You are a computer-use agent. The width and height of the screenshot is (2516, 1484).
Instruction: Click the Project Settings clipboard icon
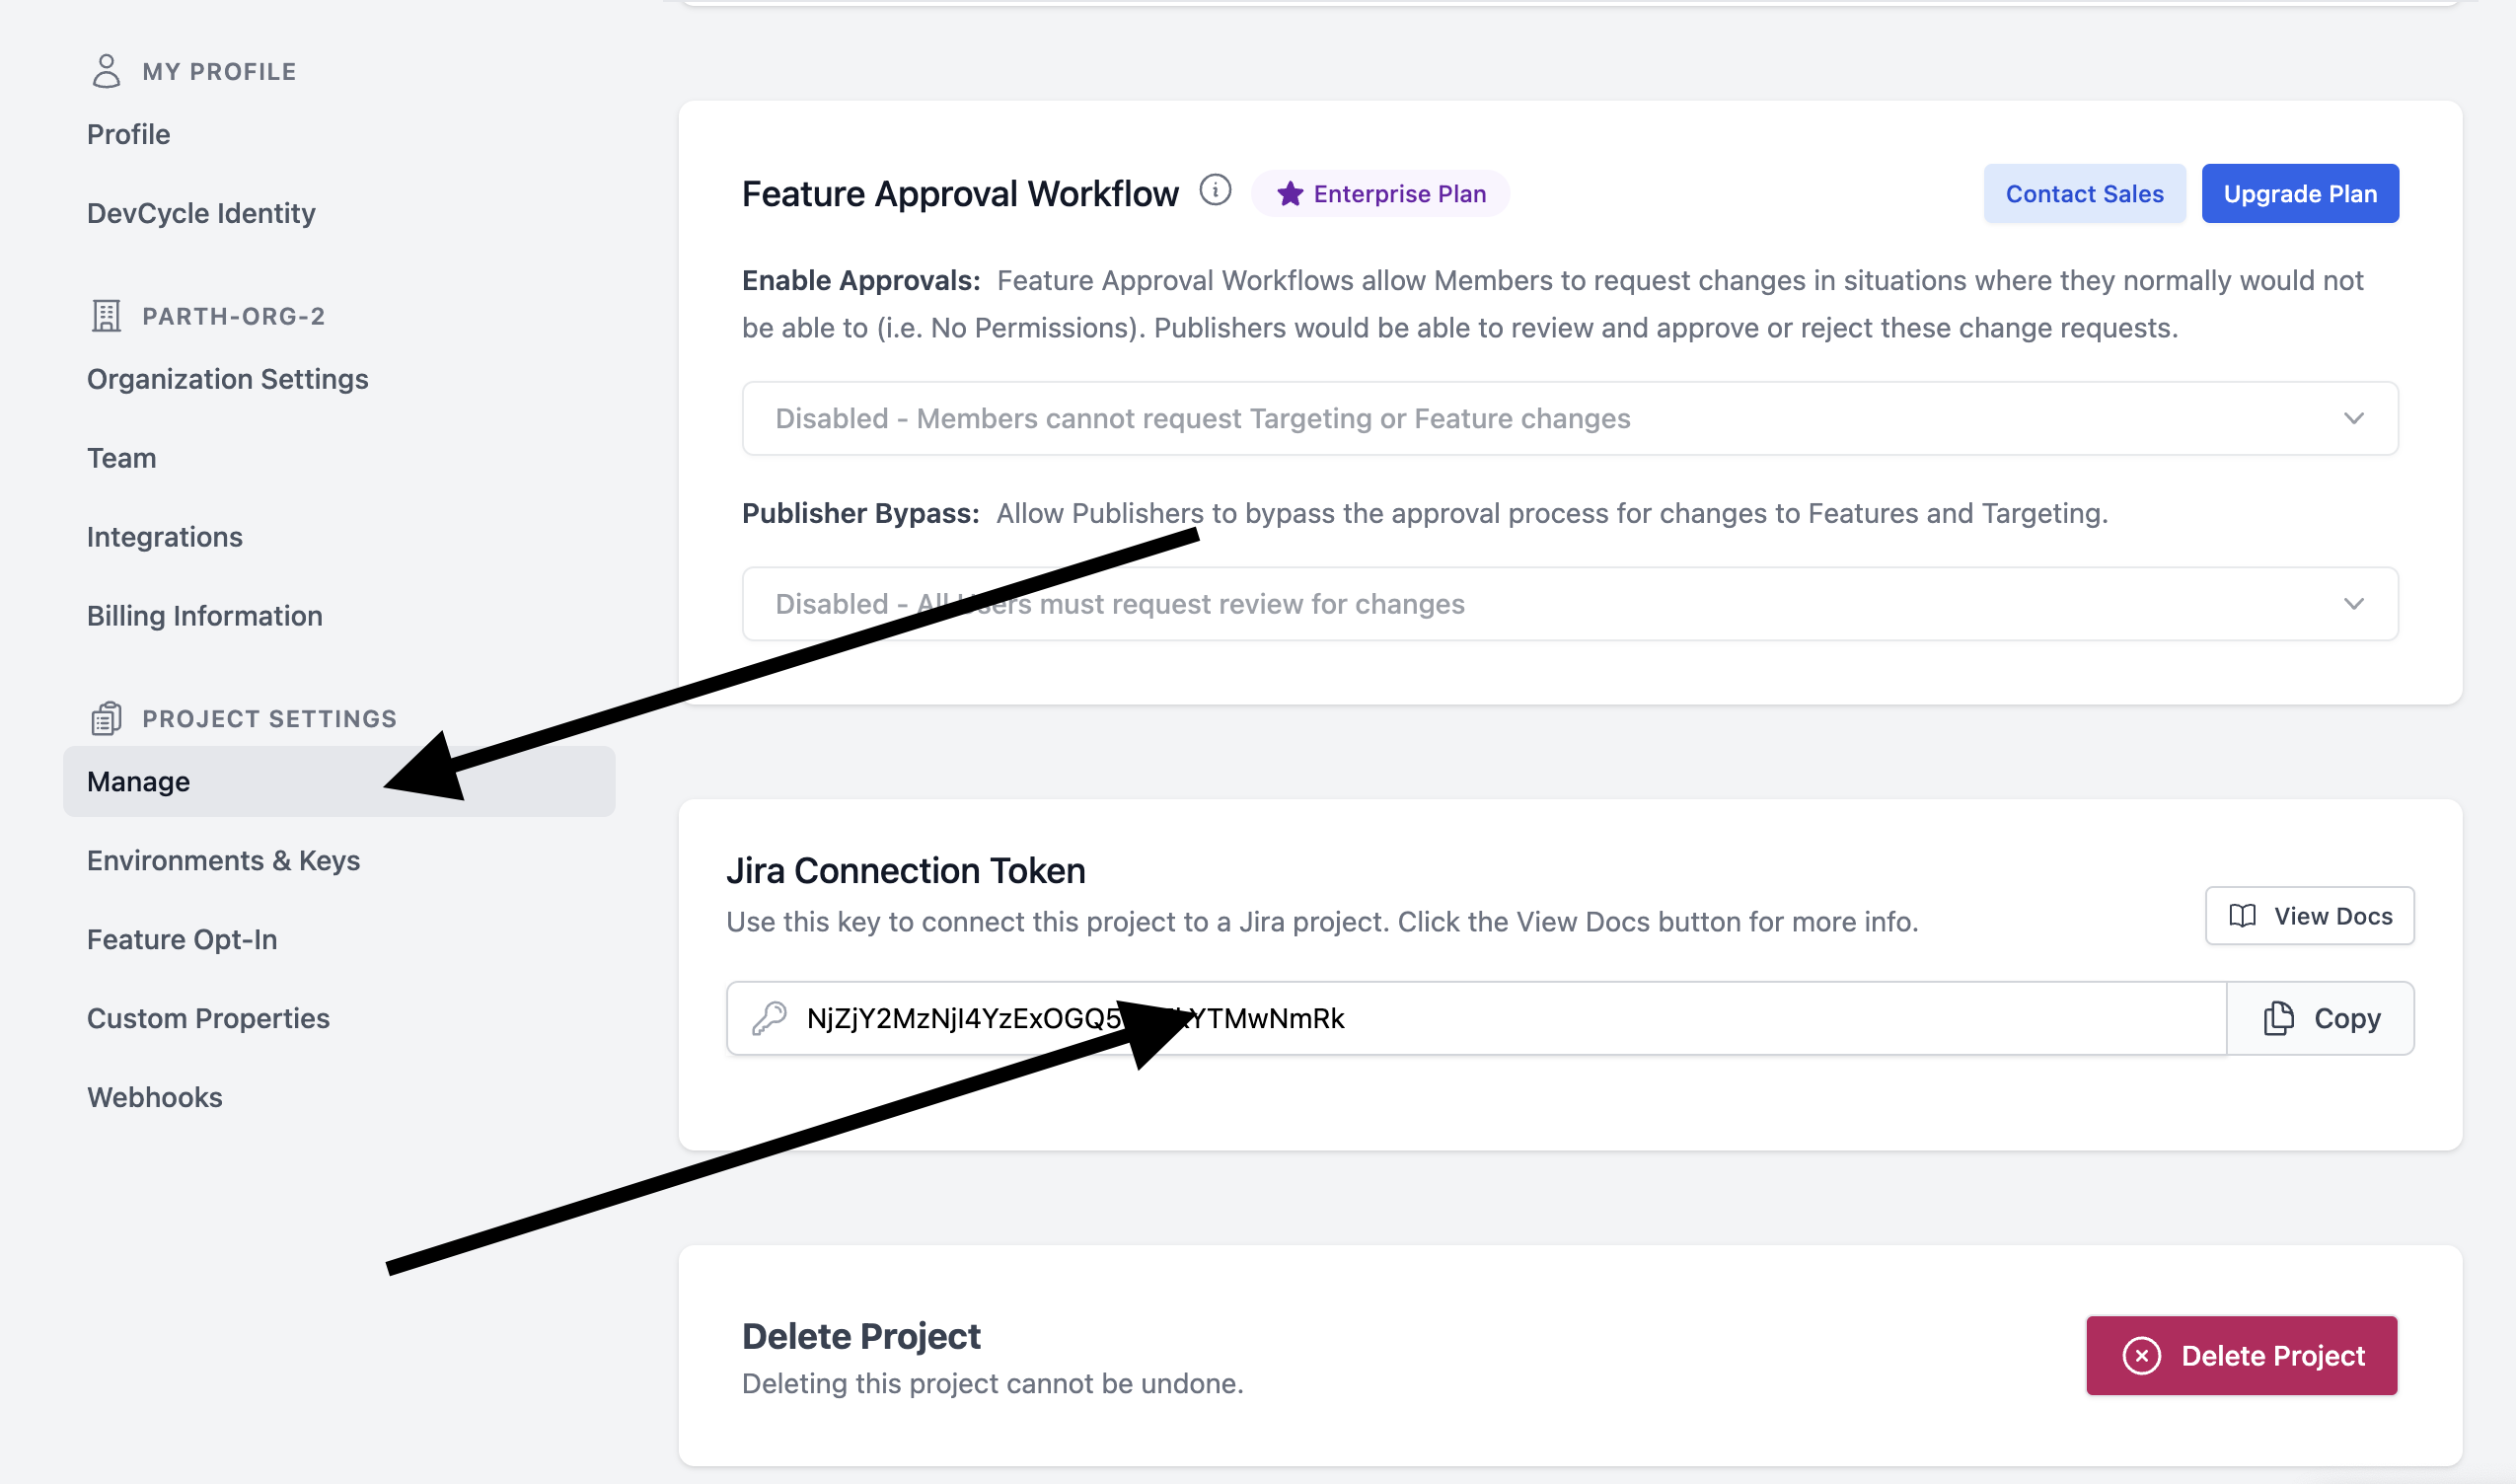pyautogui.click(x=105, y=717)
